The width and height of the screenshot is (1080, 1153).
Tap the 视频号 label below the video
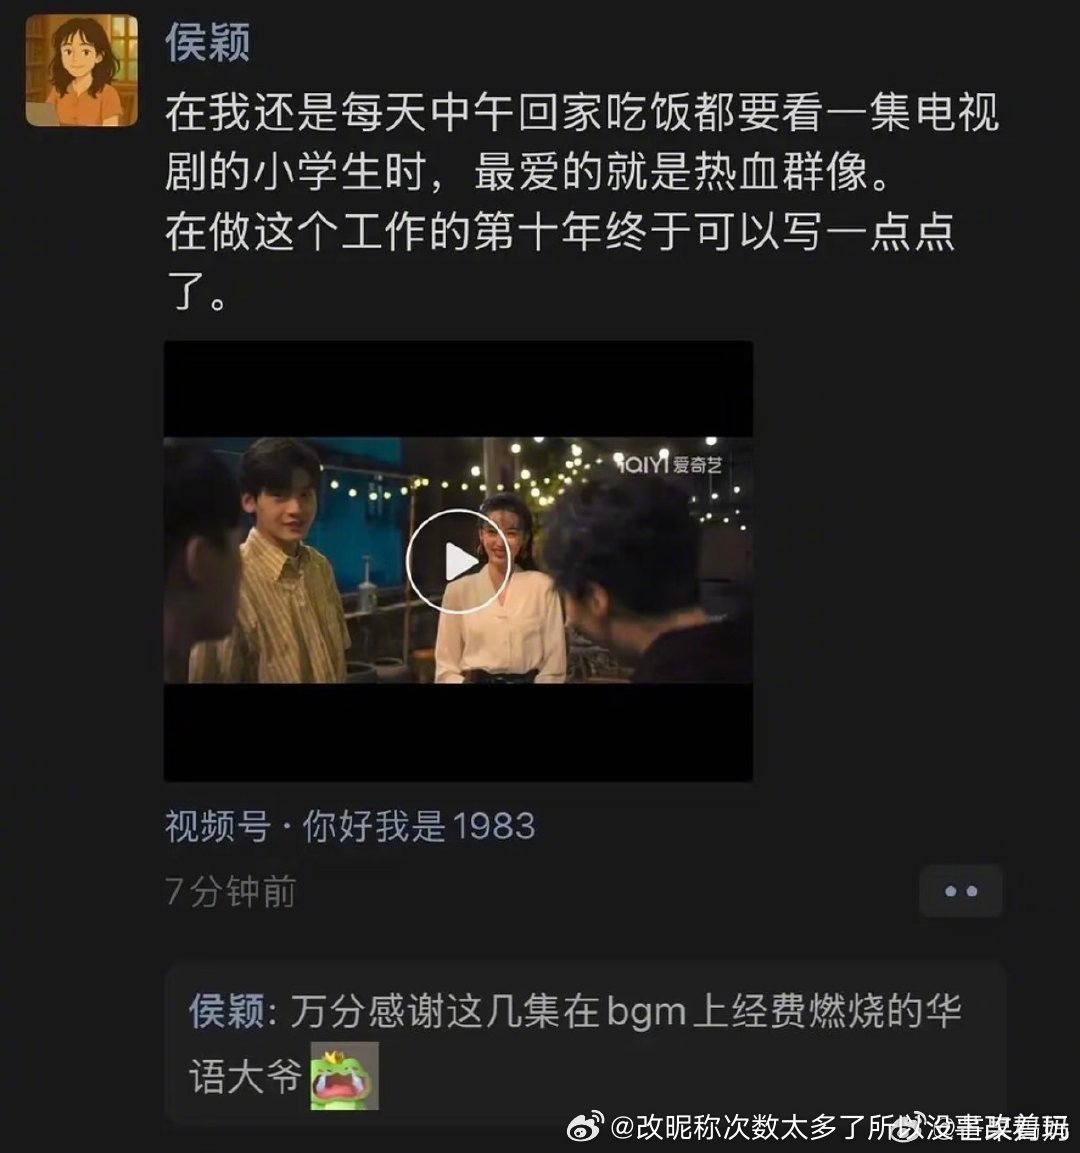click(218, 827)
